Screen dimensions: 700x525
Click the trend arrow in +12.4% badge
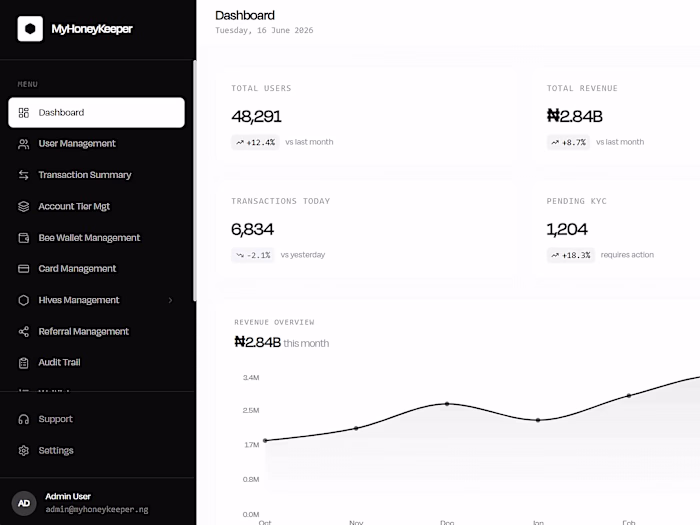[240, 142]
